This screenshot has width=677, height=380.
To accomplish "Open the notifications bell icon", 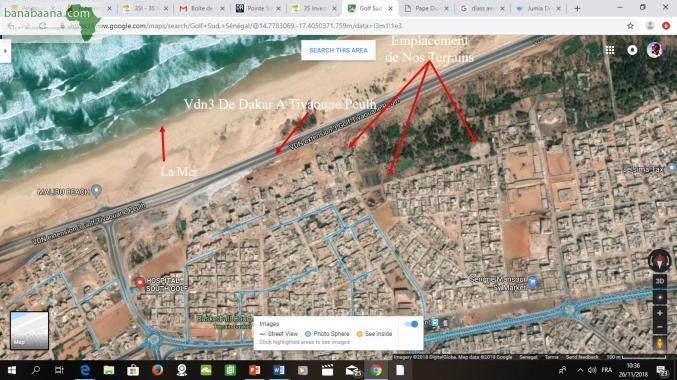I will tap(632, 50).
